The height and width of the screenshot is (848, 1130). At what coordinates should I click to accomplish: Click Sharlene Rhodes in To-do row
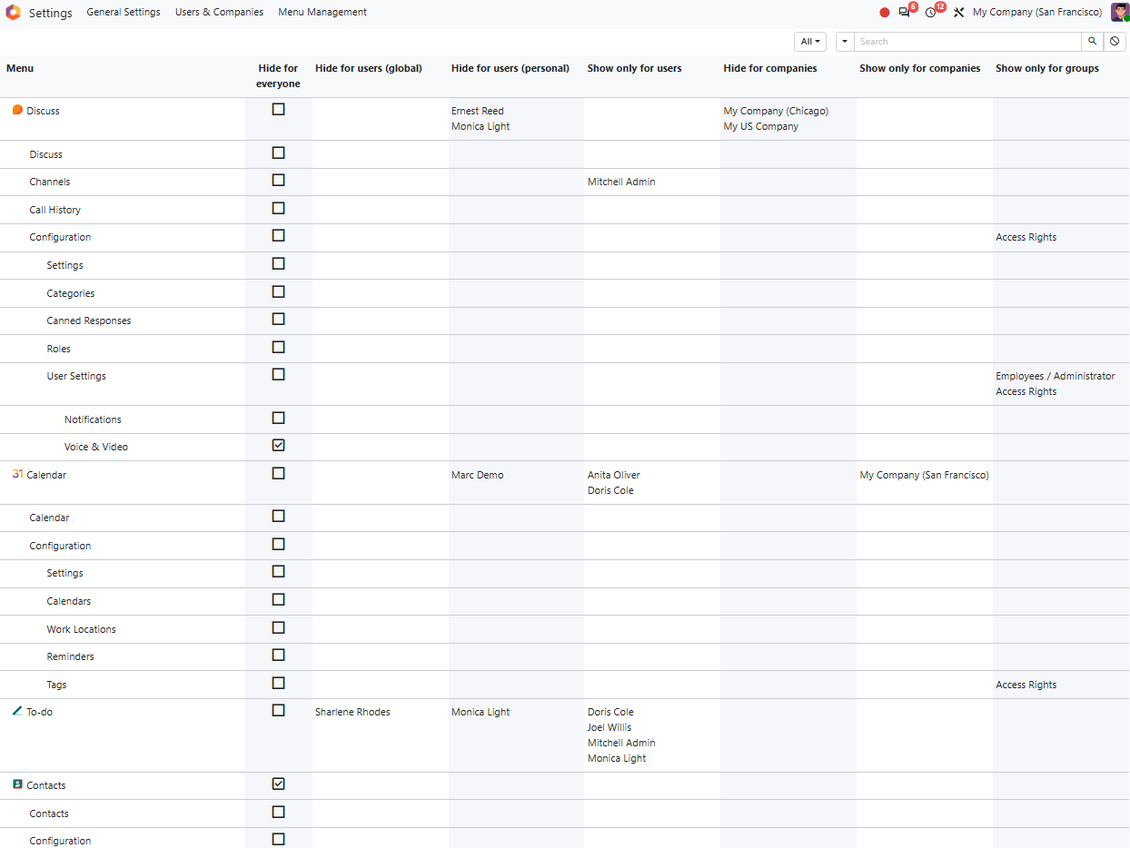[352, 712]
